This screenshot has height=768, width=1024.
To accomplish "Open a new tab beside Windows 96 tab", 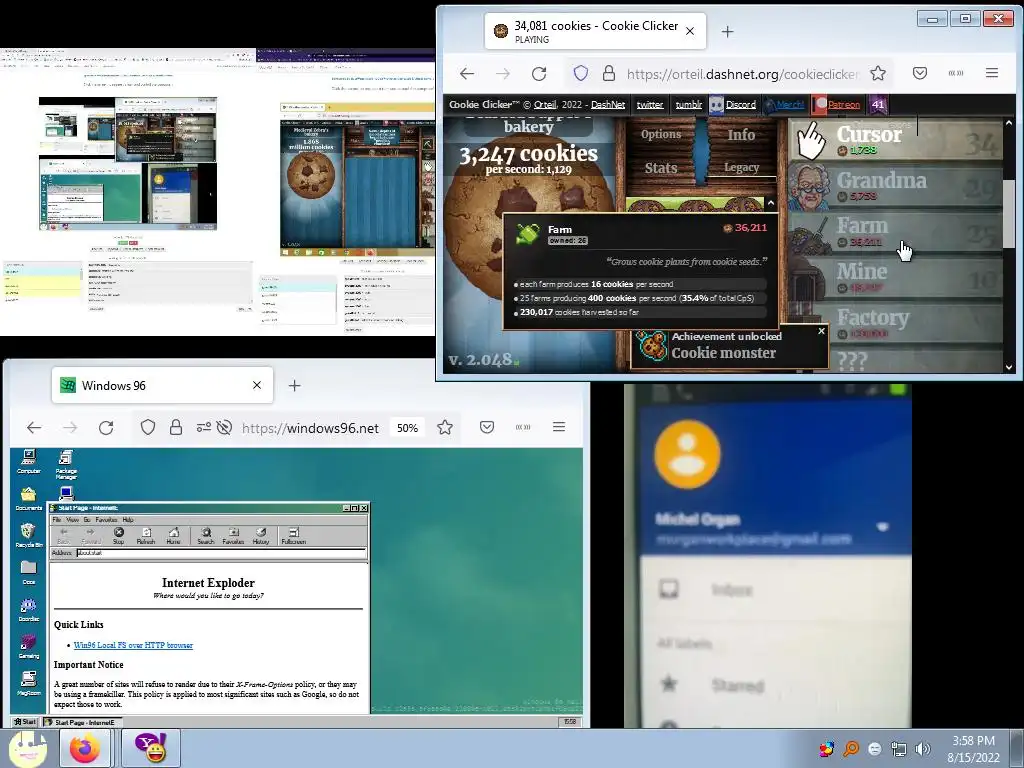I will tap(295, 386).
